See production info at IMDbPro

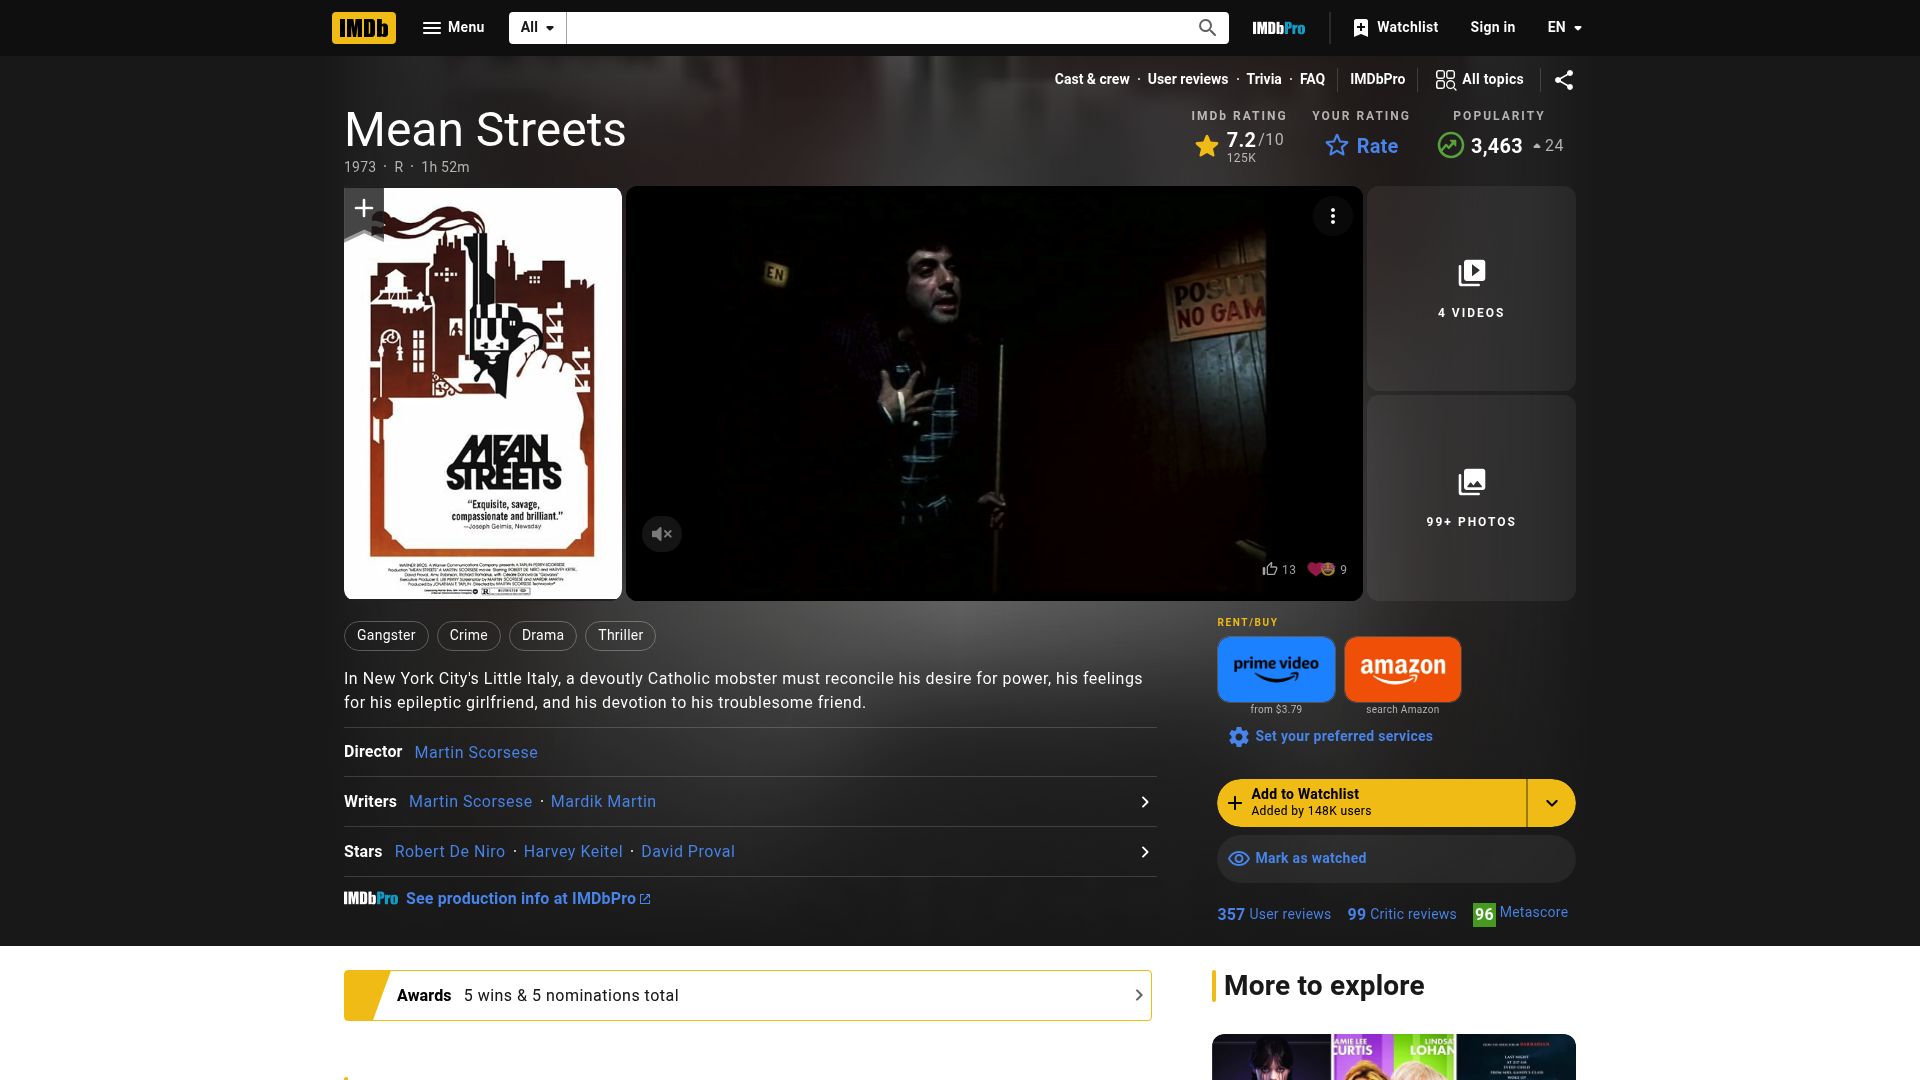(x=527, y=899)
